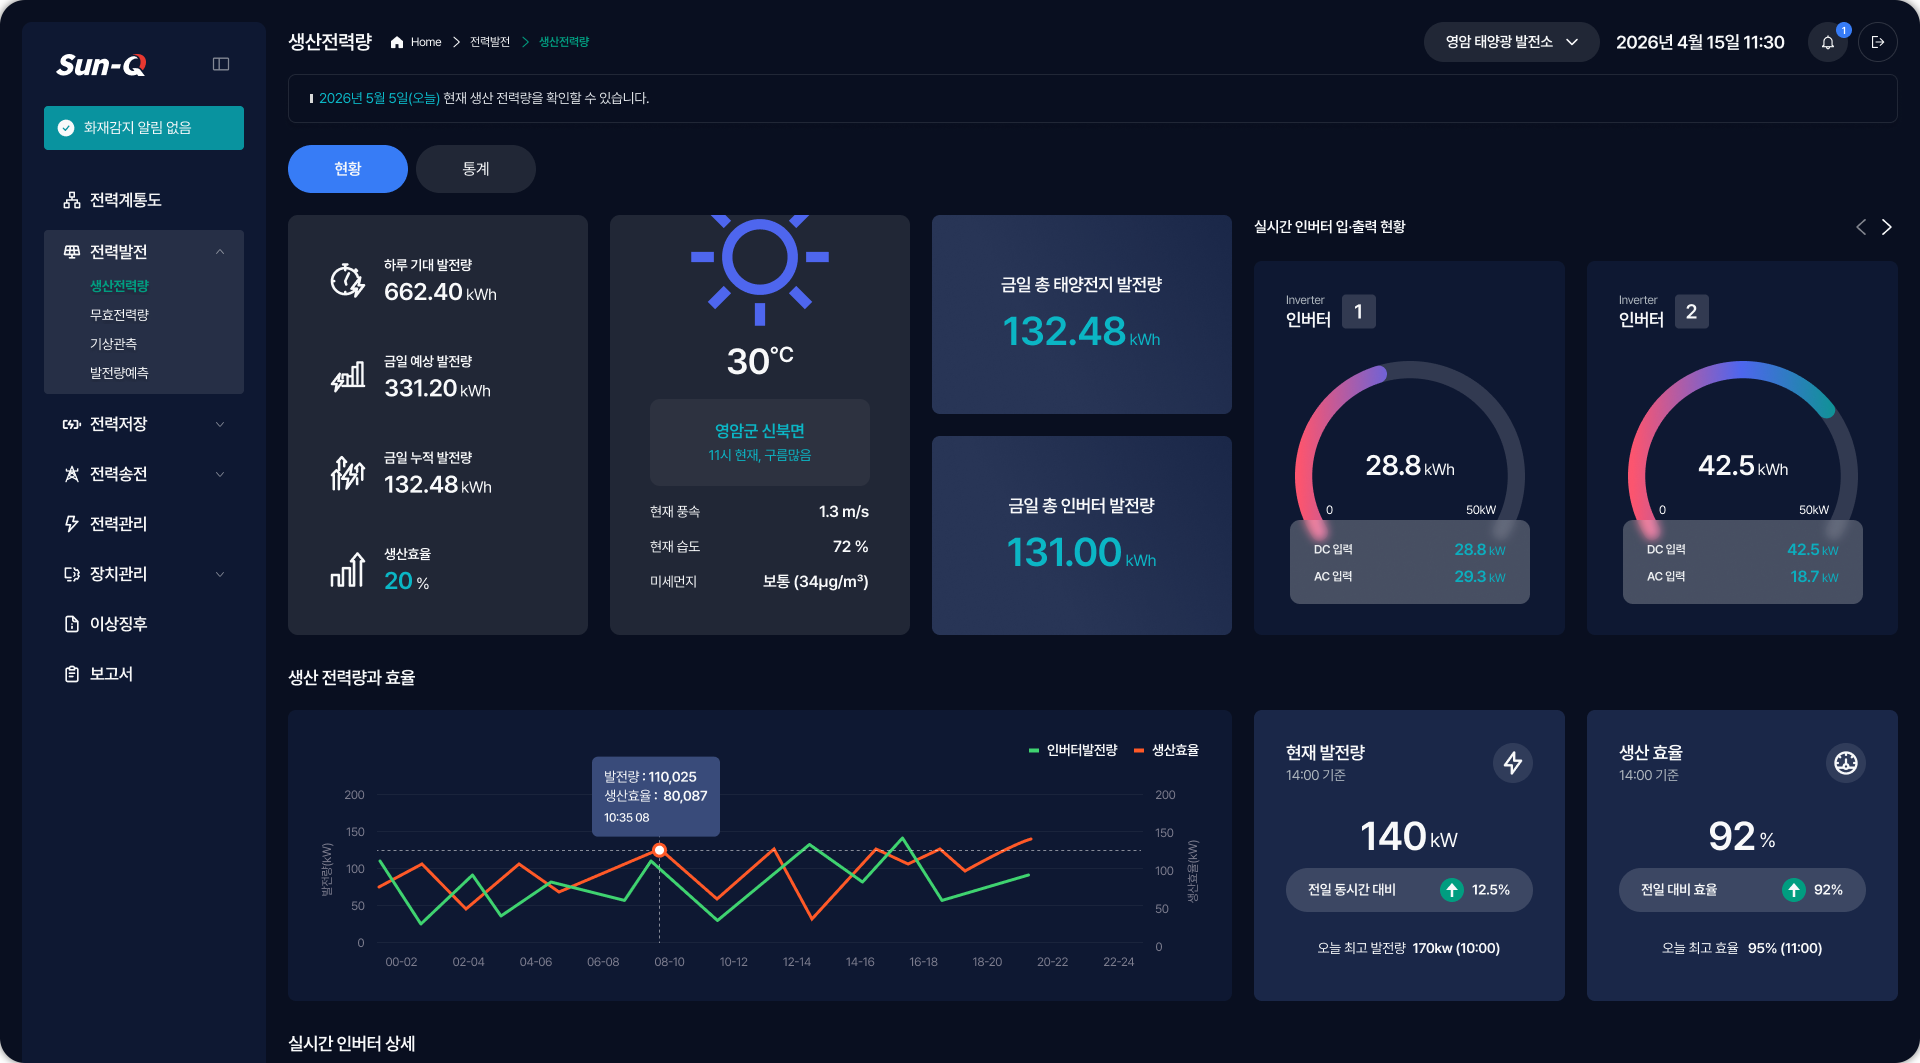The image size is (1920, 1063).
Task: Click the gauge icon in 생산 효율 card
Action: [x=1846, y=763]
